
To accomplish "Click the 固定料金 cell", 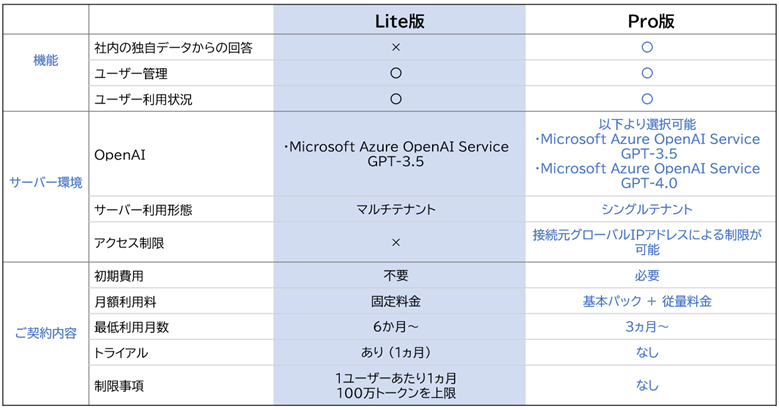I will (x=396, y=301).
